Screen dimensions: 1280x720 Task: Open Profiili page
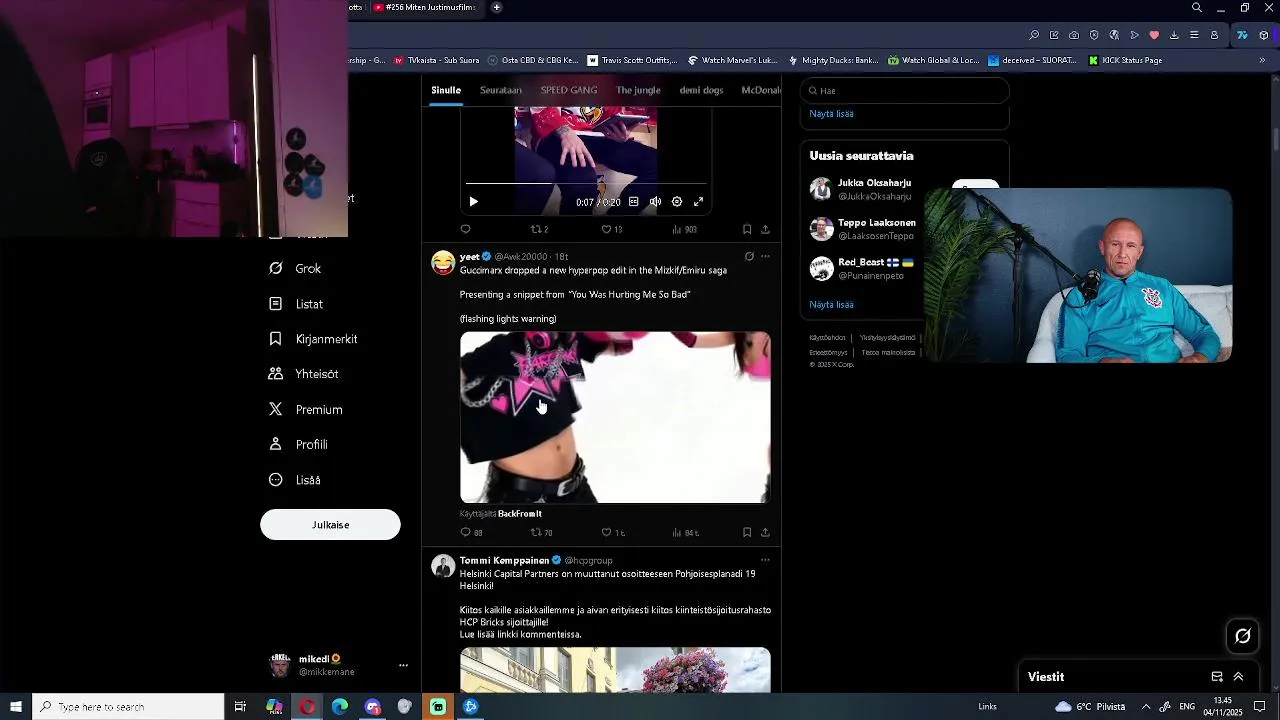click(x=298, y=444)
